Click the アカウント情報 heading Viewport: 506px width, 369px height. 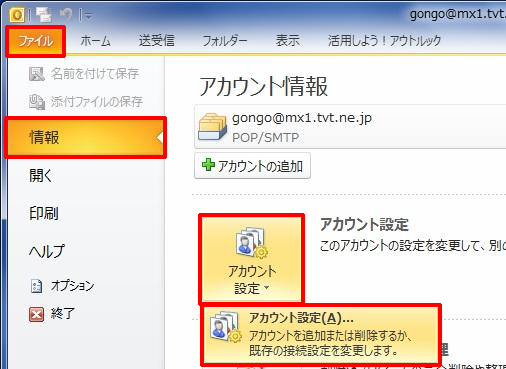coord(264,87)
